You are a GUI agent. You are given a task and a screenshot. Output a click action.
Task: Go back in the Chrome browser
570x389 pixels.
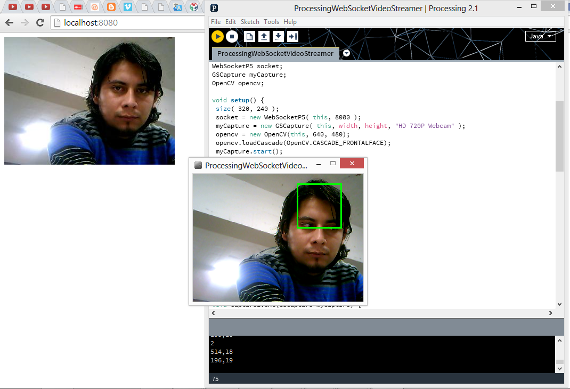click(x=9, y=23)
